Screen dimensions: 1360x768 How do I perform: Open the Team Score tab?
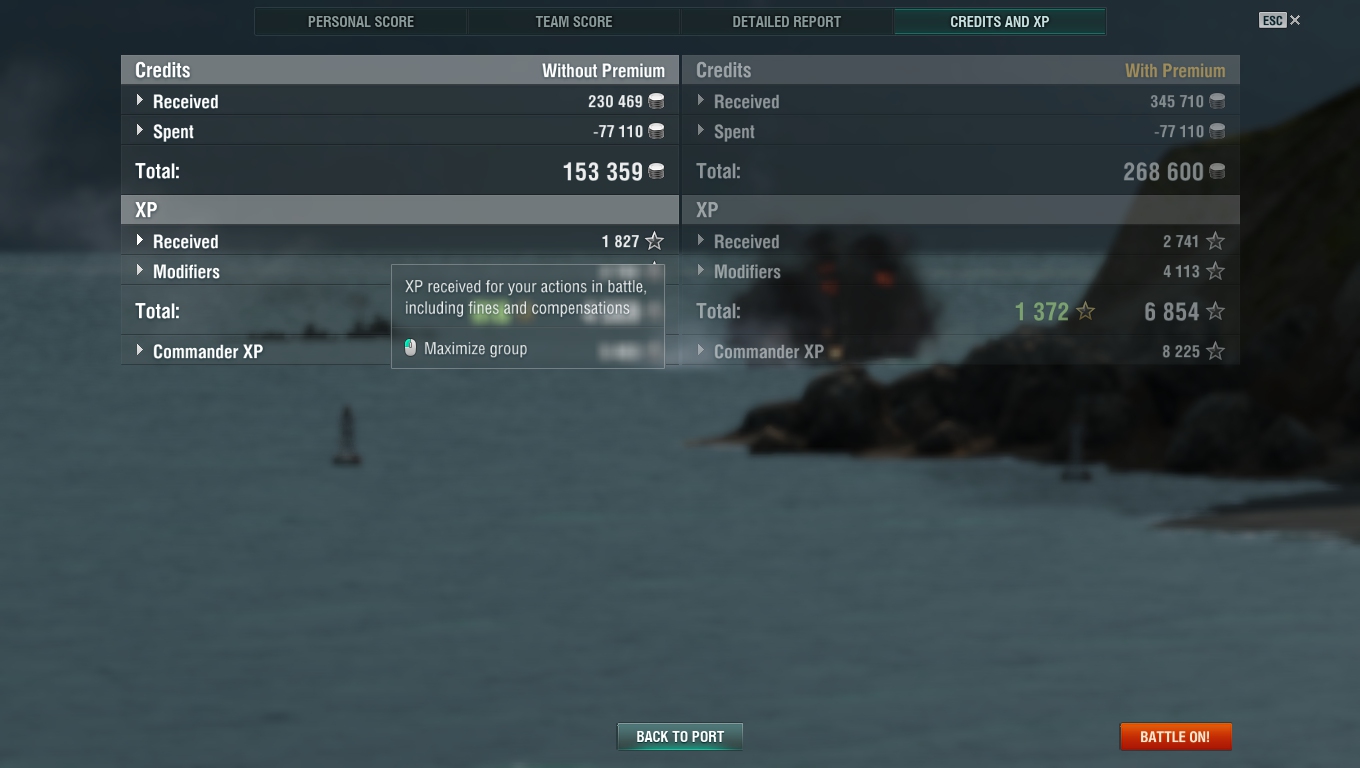pyautogui.click(x=574, y=21)
